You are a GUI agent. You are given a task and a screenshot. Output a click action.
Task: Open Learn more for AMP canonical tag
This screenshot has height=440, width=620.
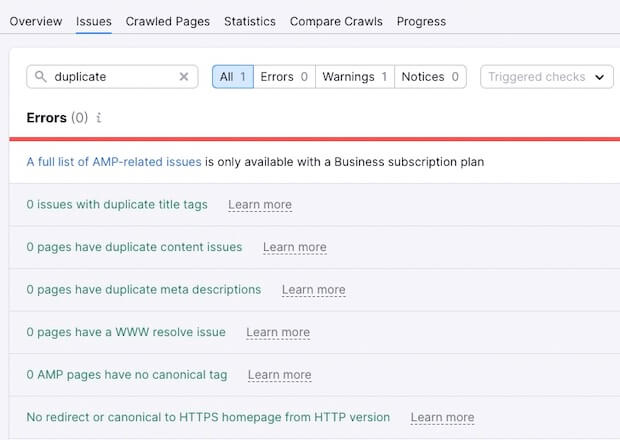pos(280,375)
